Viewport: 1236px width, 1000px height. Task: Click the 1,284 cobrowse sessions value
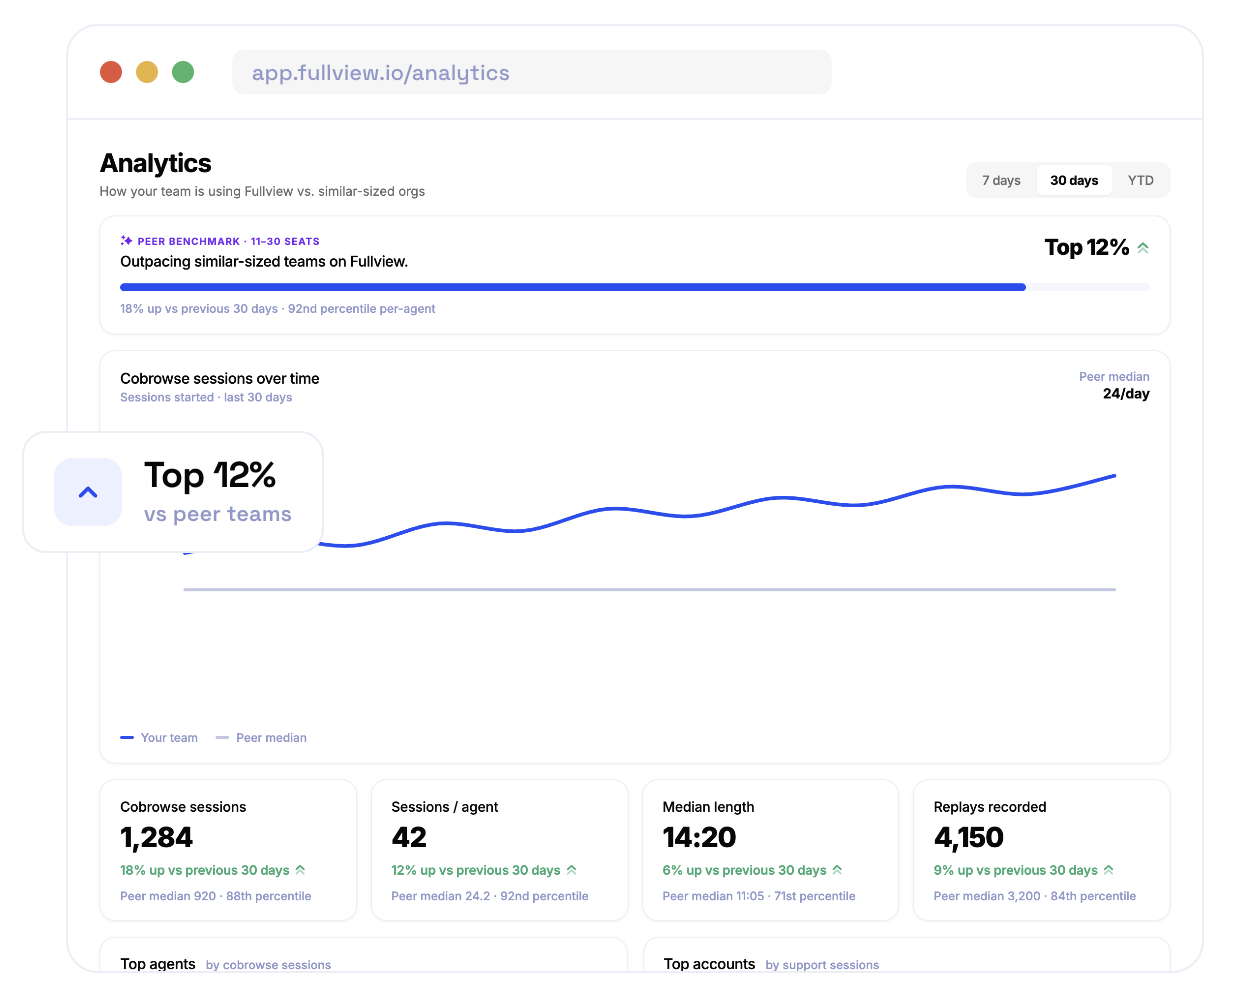coord(157,838)
